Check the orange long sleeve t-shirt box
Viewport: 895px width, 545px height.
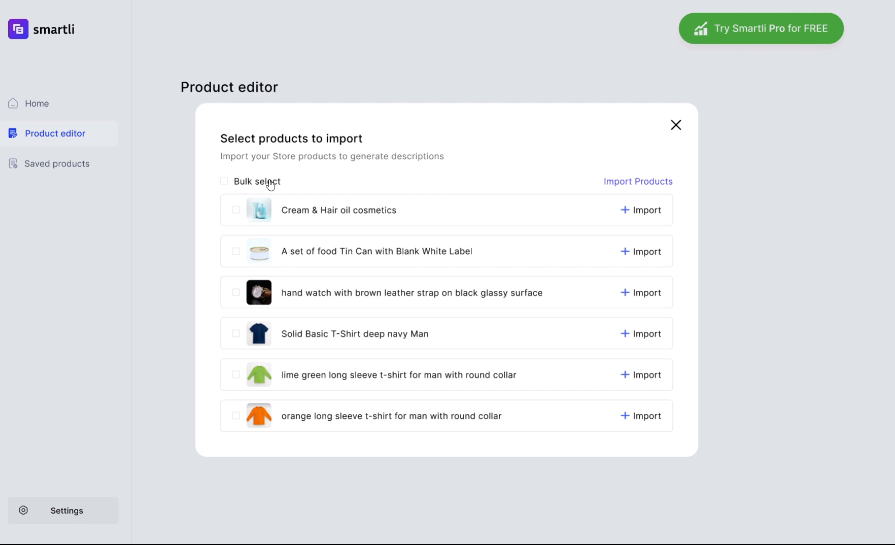coord(236,416)
